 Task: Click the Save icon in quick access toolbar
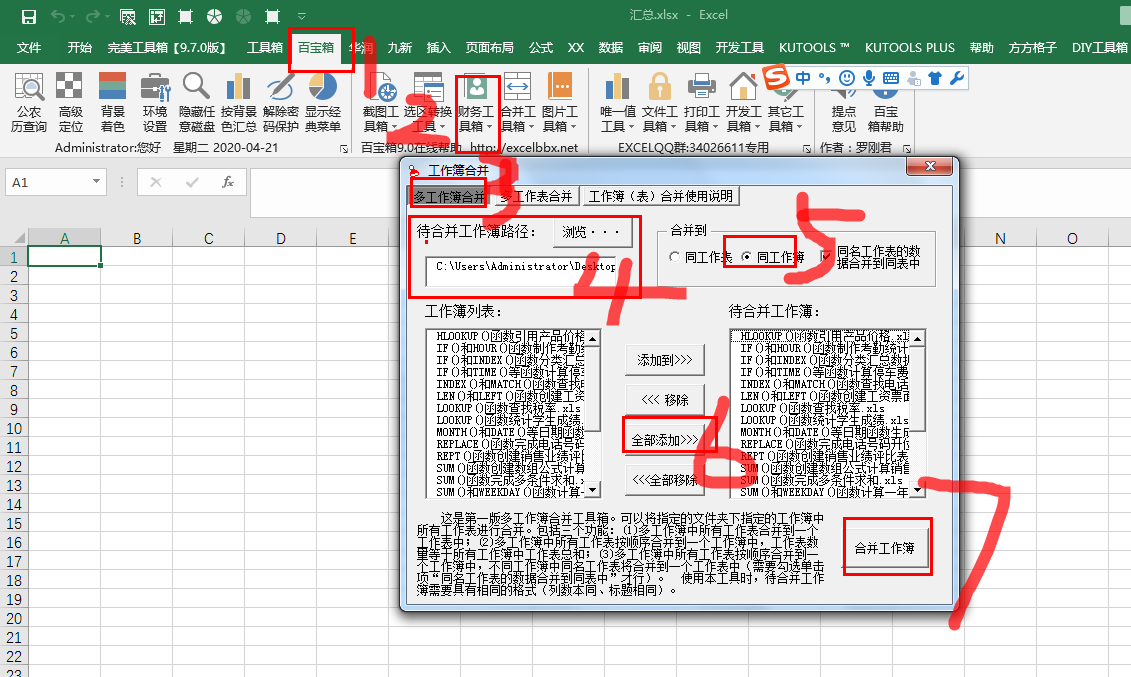tap(29, 16)
